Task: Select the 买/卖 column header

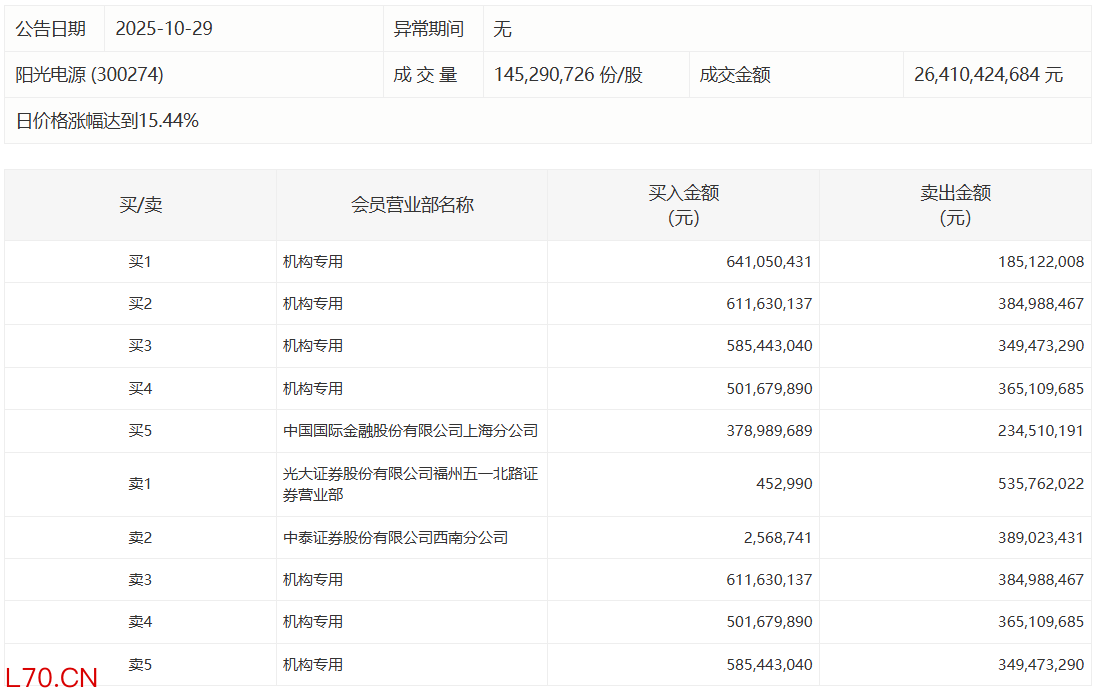Action: (x=140, y=205)
